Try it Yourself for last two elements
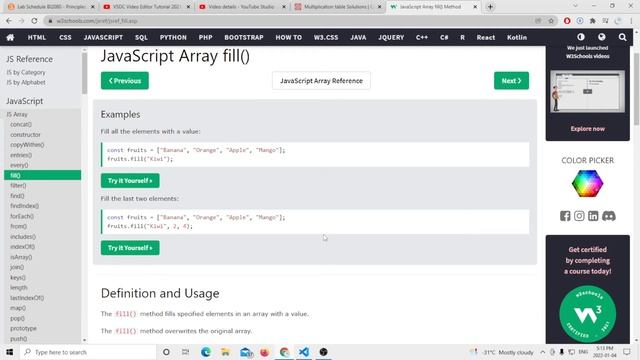The image size is (640, 360). coord(130,248)
